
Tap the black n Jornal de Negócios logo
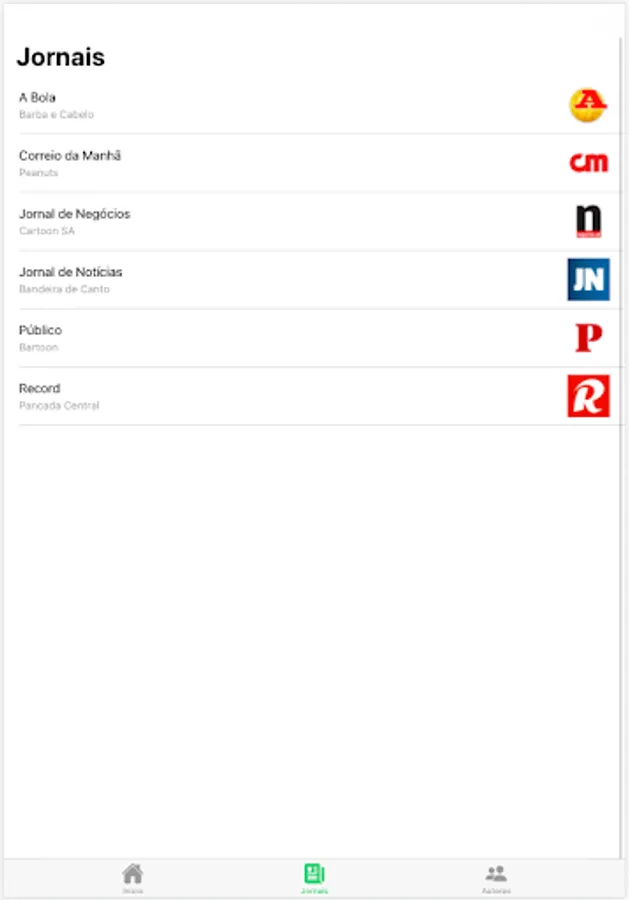(588, 221)
